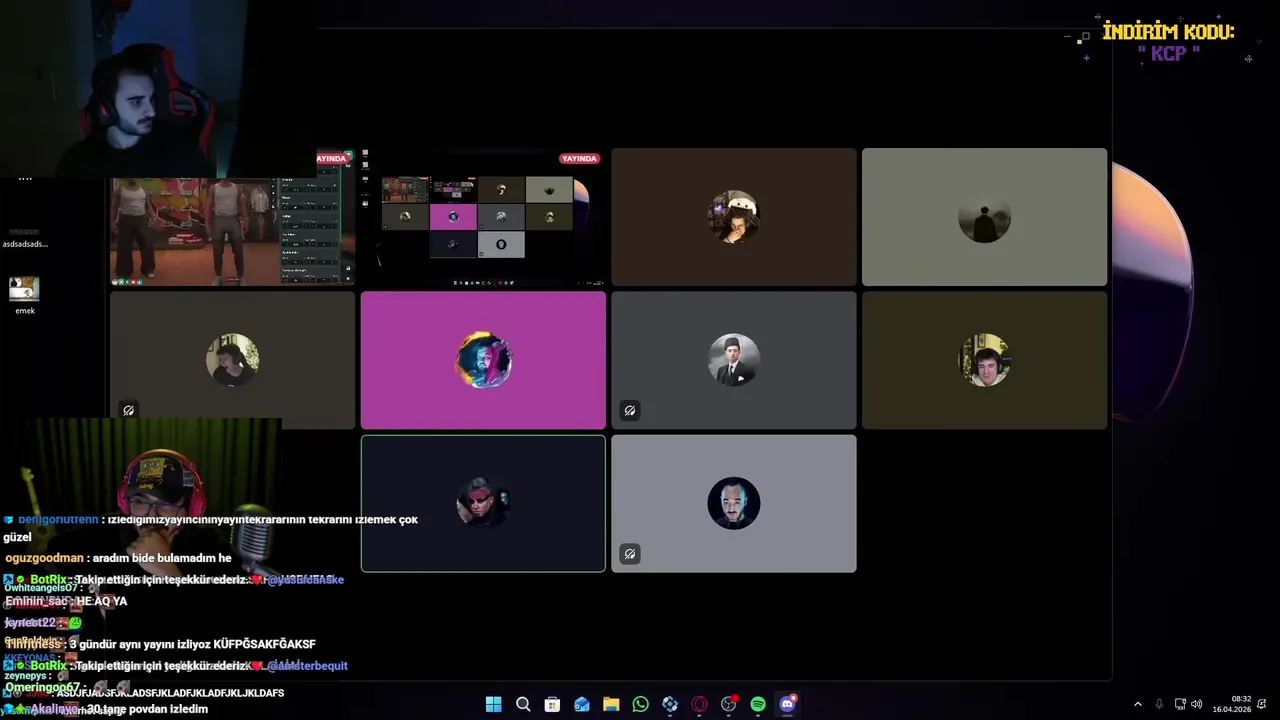Screen dimensions: 1280x720
Task: Click the muted icon on the bald-man tile
Action: coord(629,553)
